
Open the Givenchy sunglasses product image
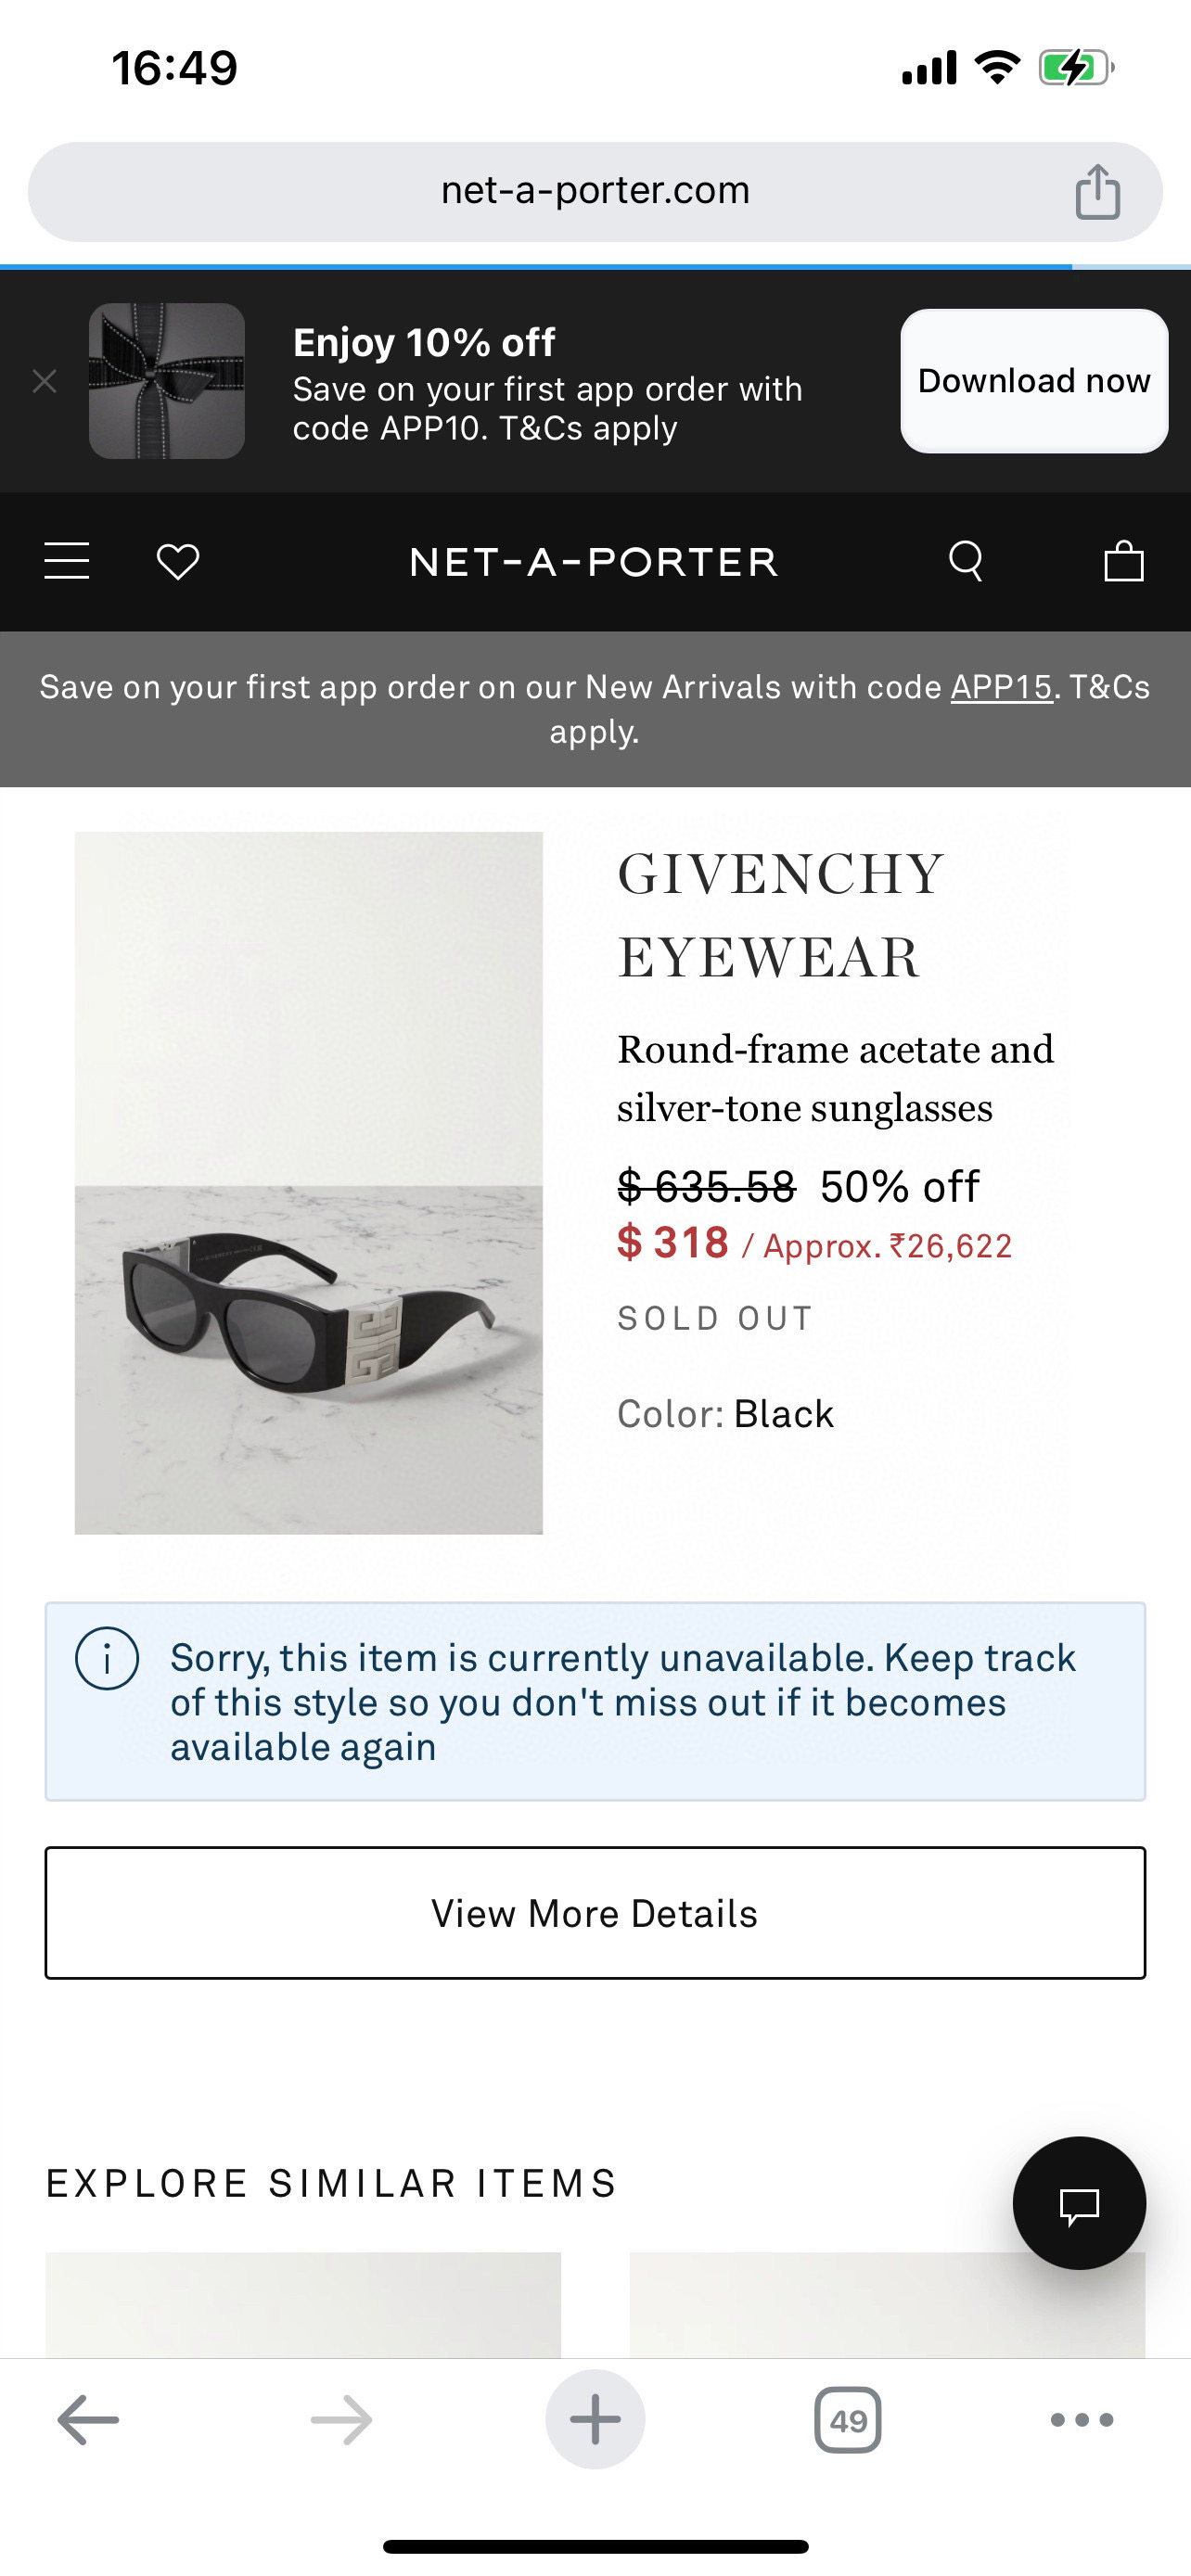click(308, 1182)
